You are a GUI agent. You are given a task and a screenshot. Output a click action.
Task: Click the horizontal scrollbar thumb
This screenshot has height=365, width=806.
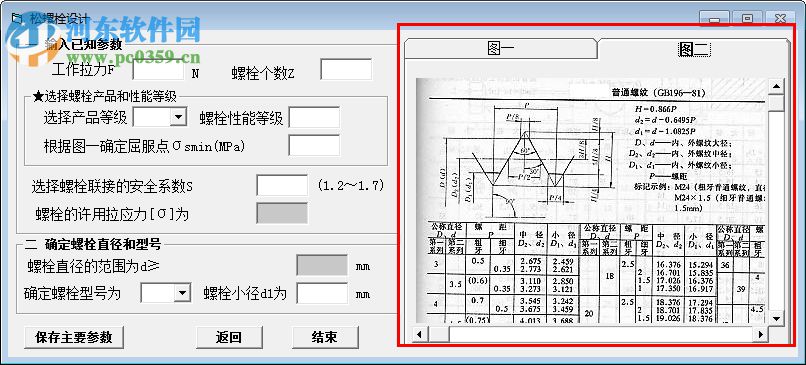tap(438, 335)
